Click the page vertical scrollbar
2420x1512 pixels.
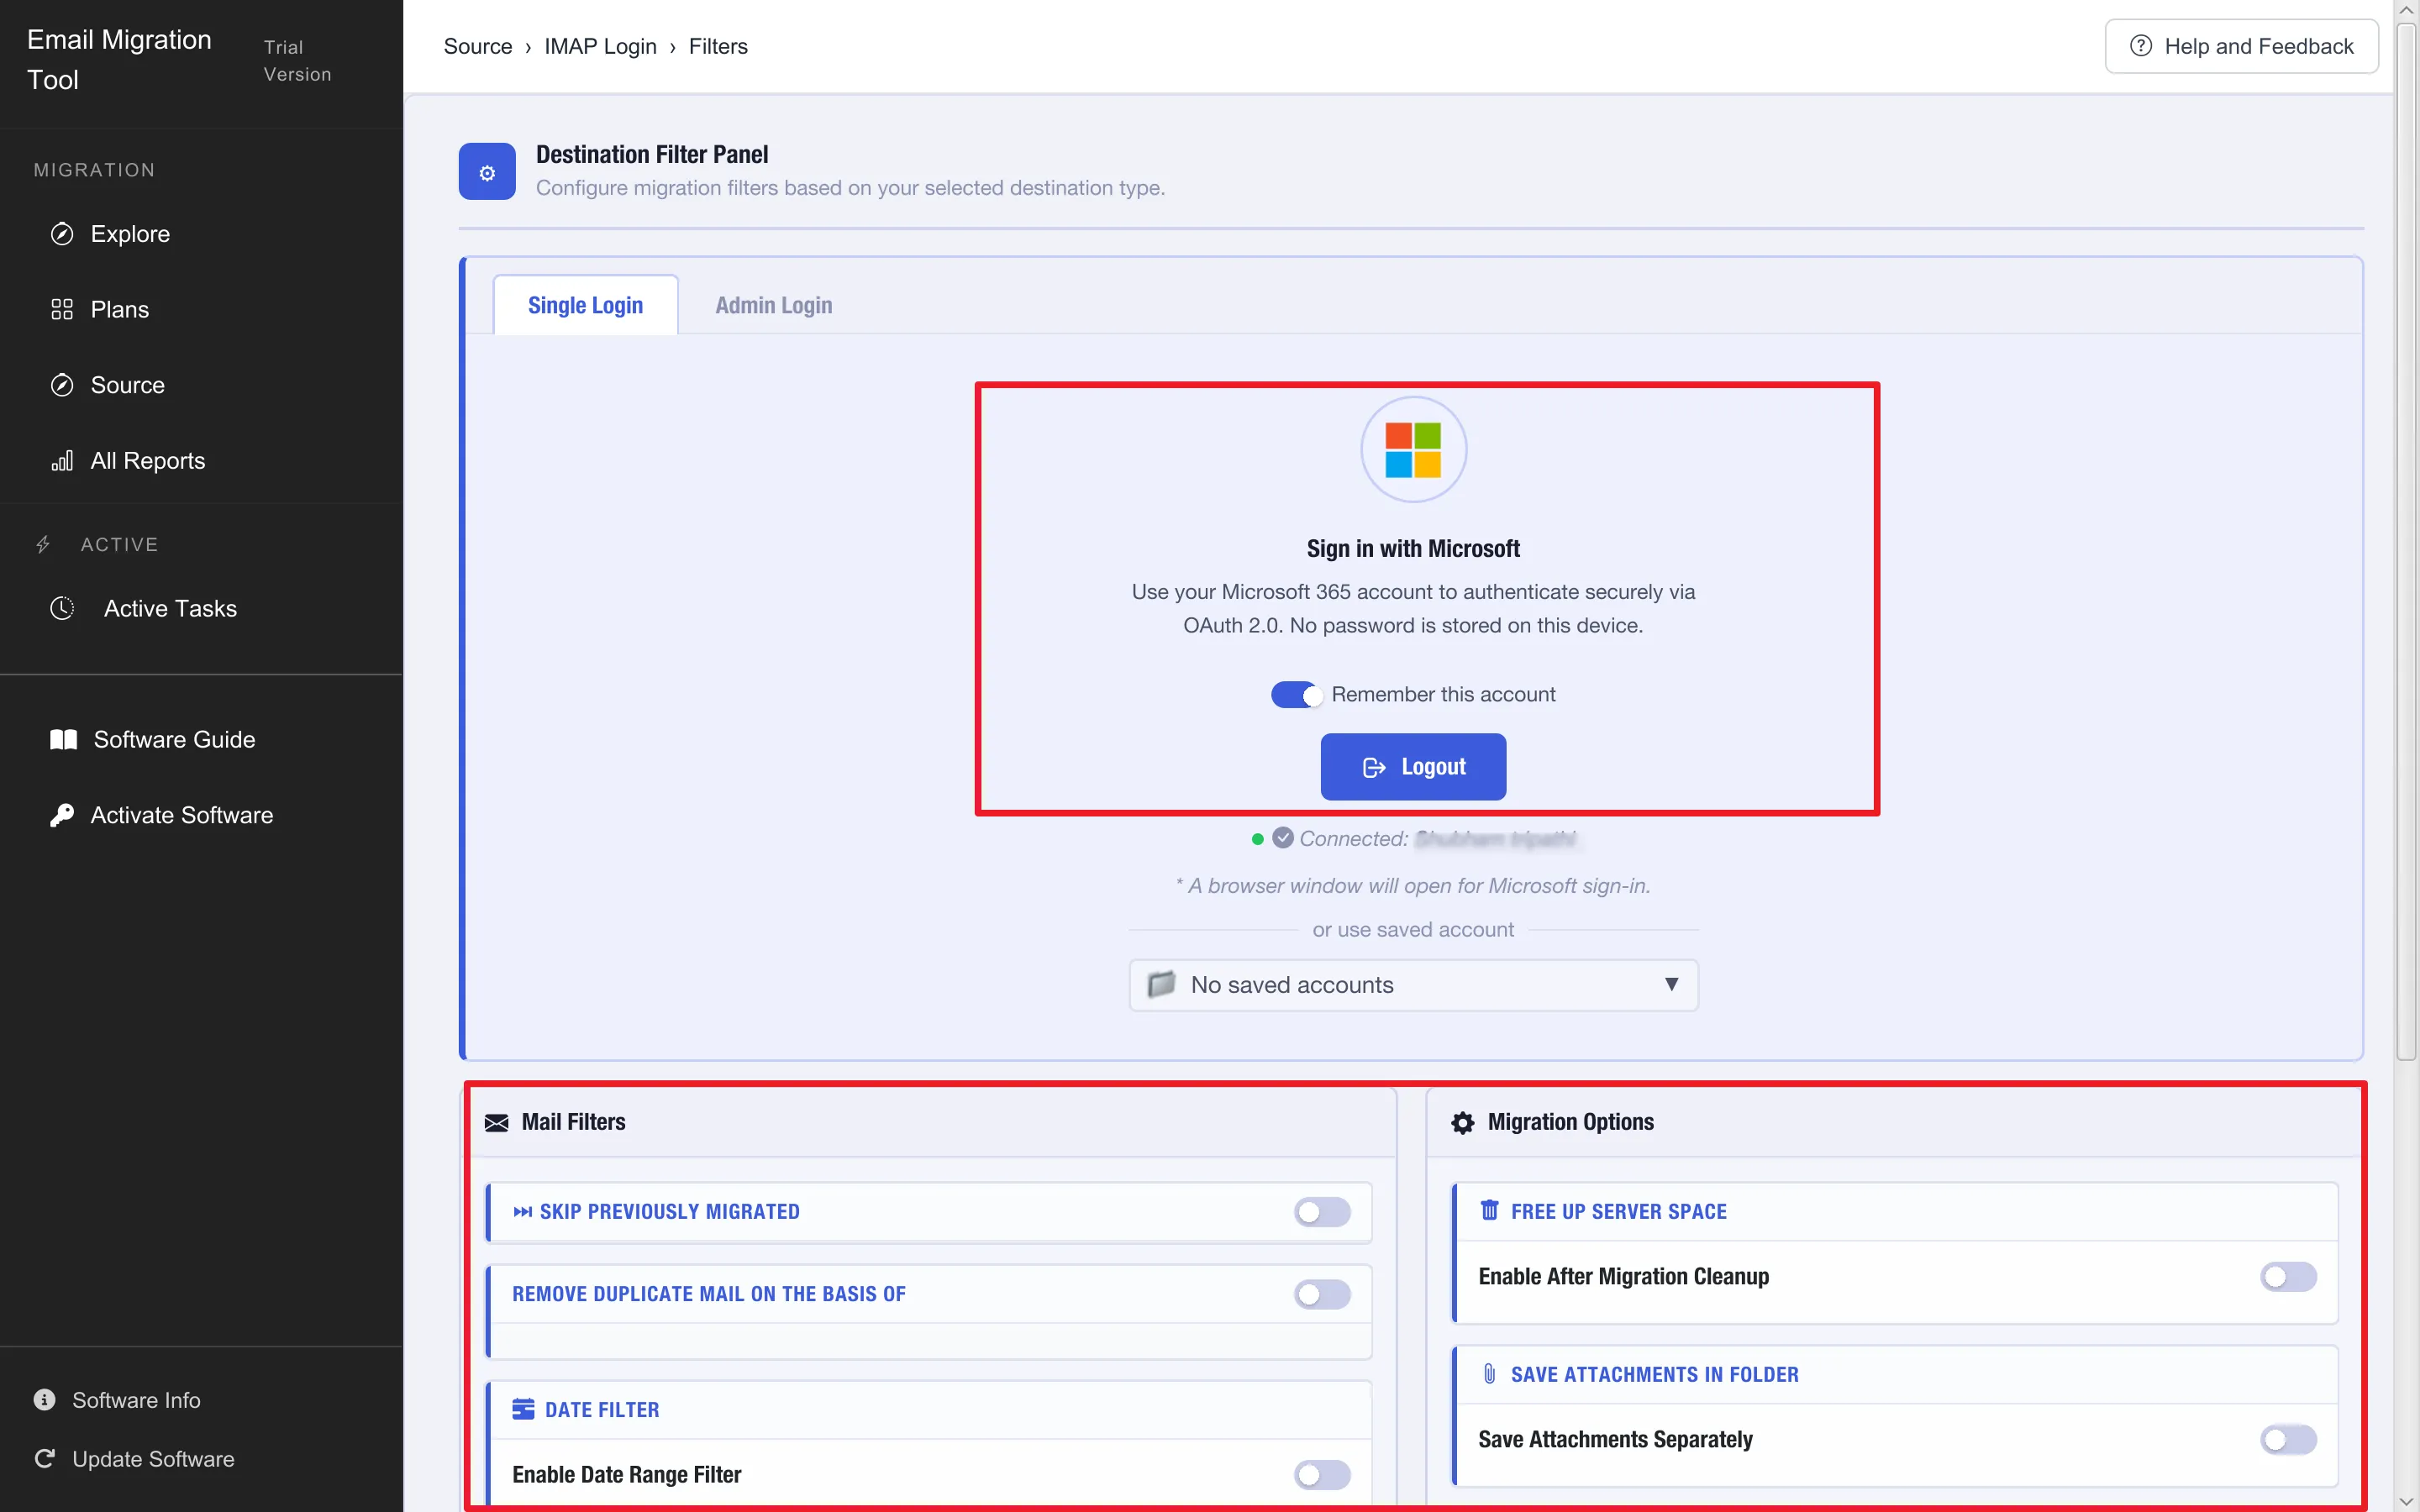(2407, 540)
